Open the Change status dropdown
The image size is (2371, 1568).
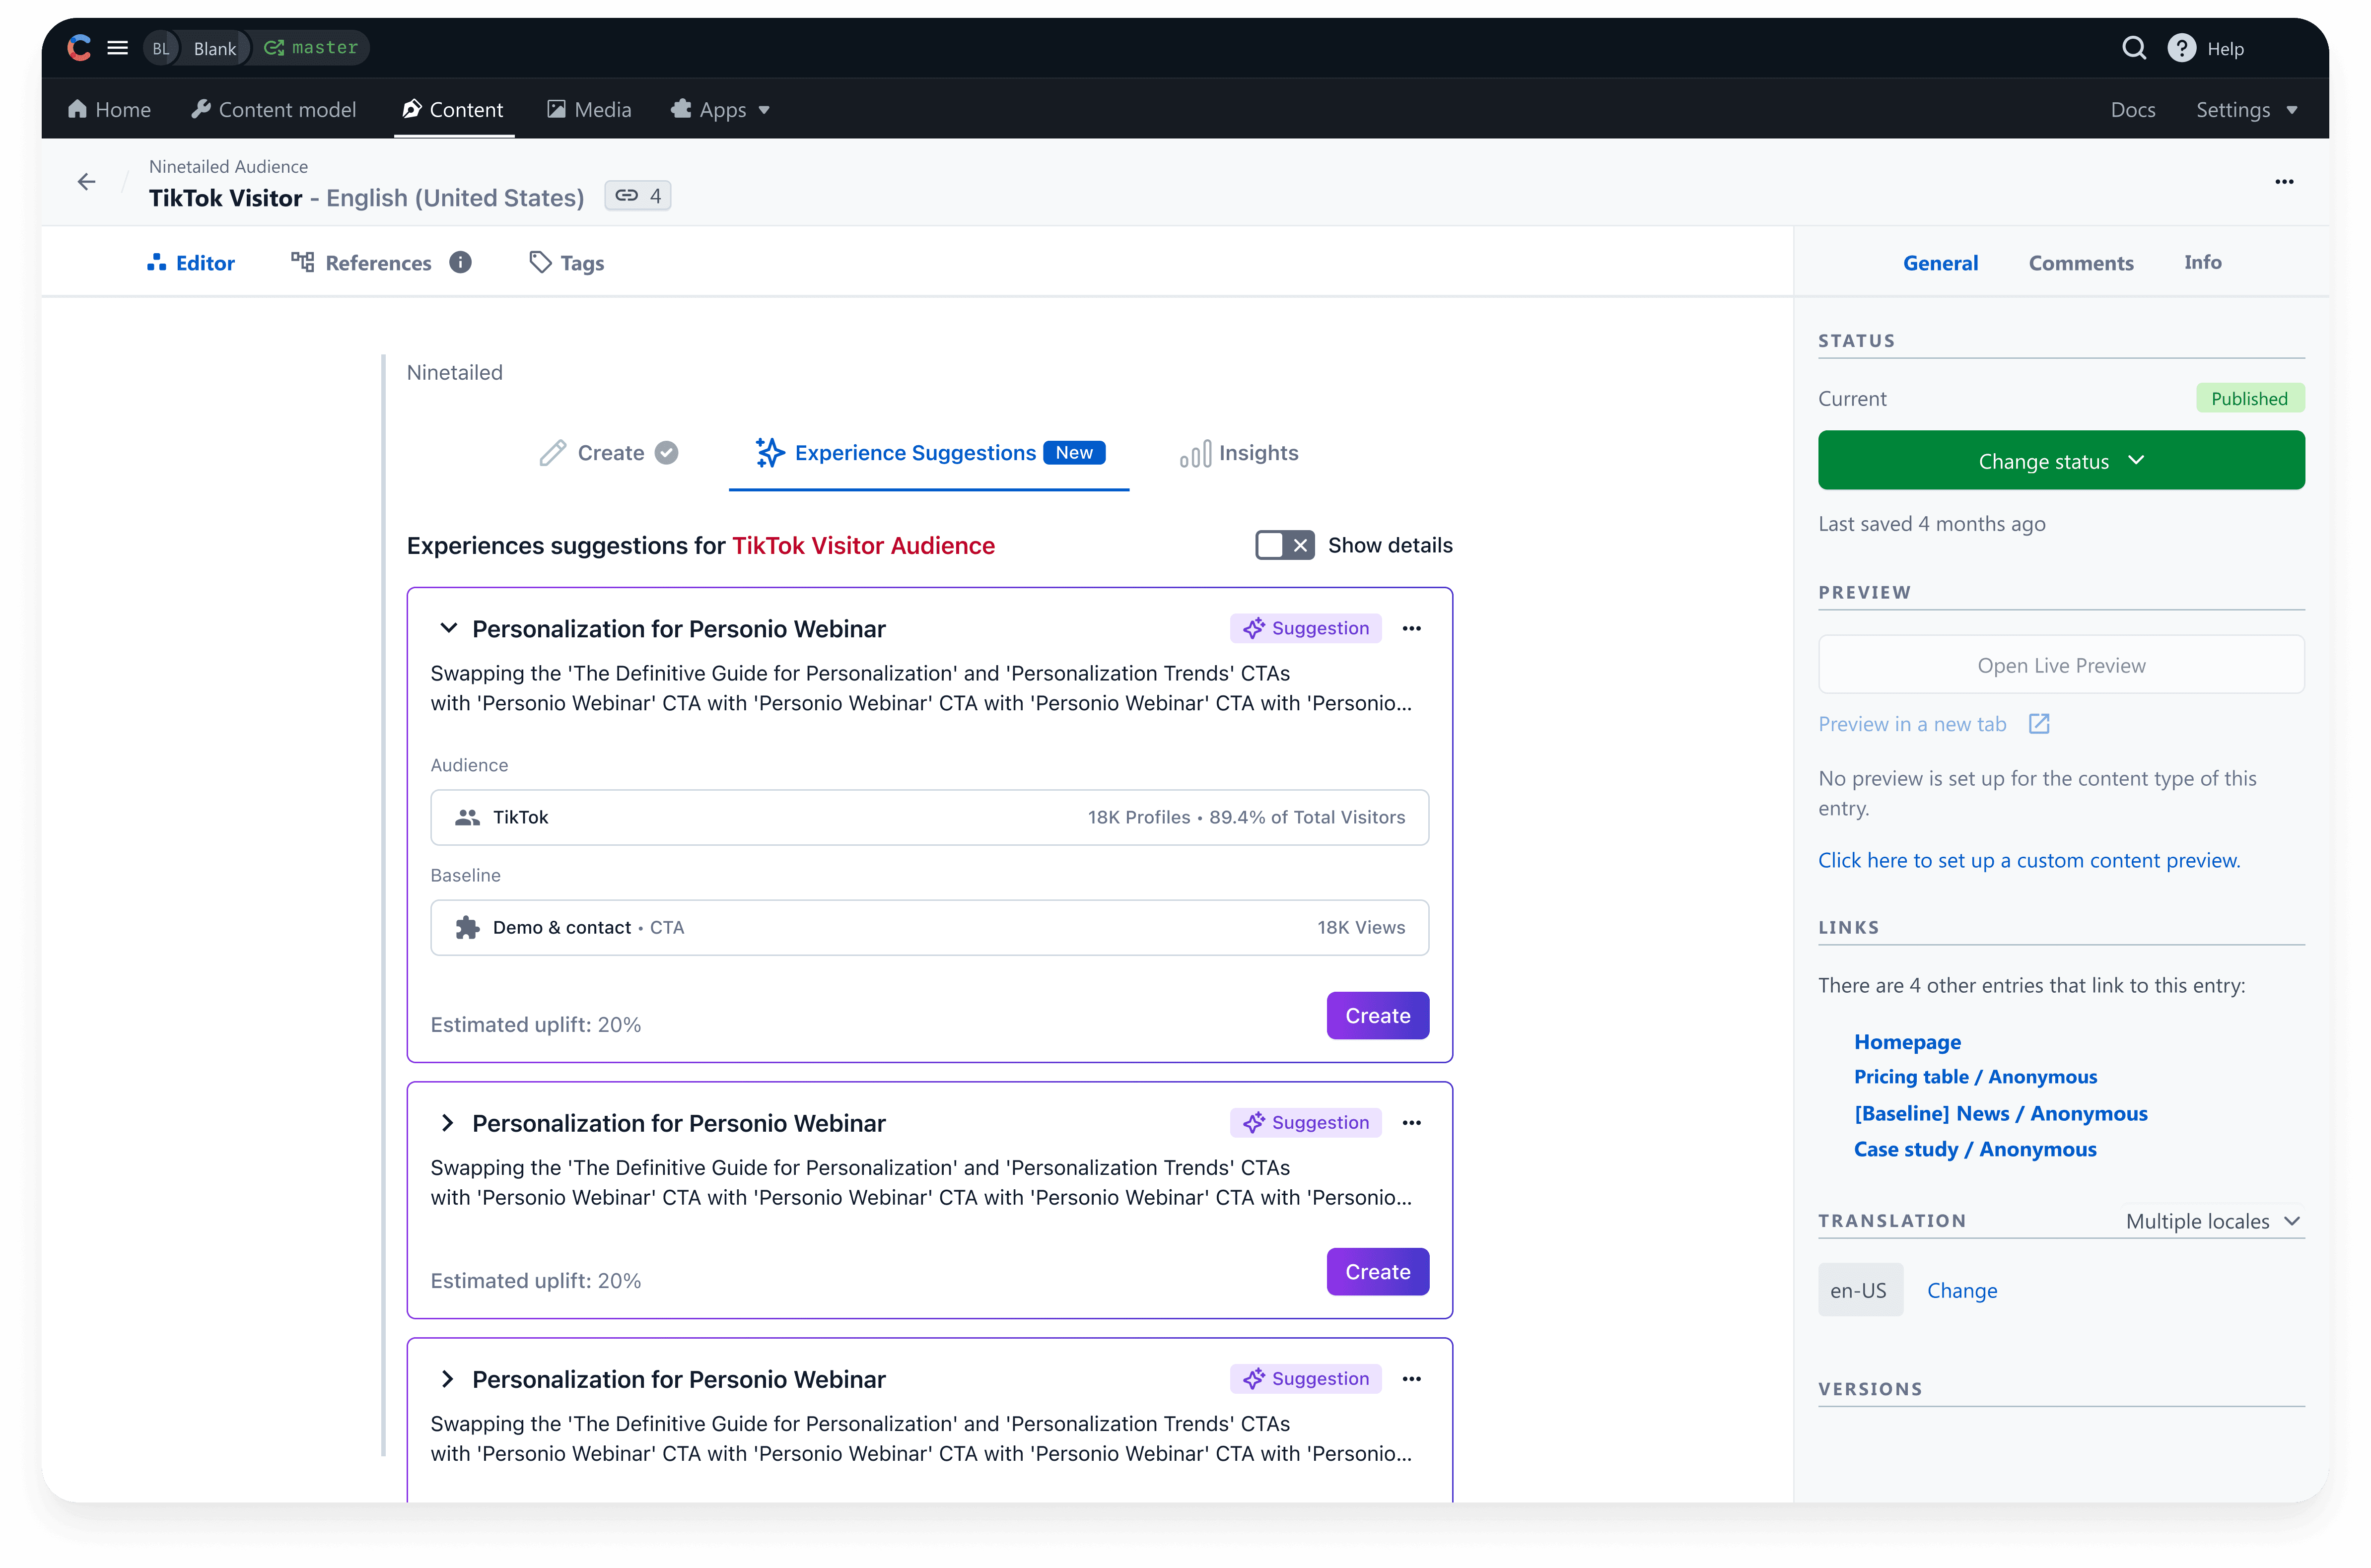(x=2061, y=461)
